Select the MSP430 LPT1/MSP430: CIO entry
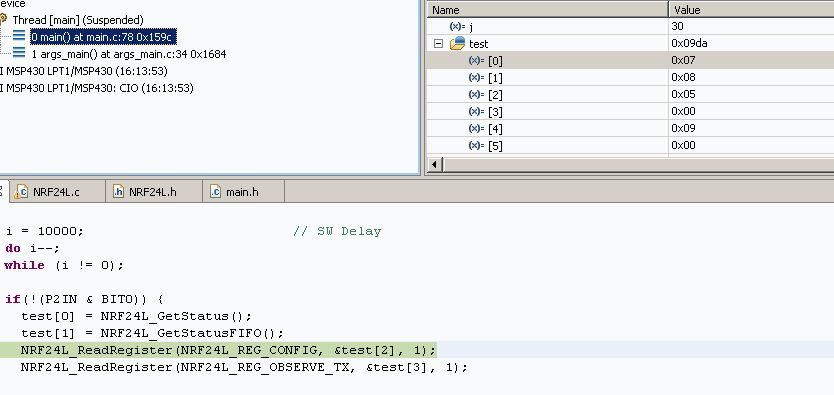This screenshot has width=834, height=395. [96, 88]
